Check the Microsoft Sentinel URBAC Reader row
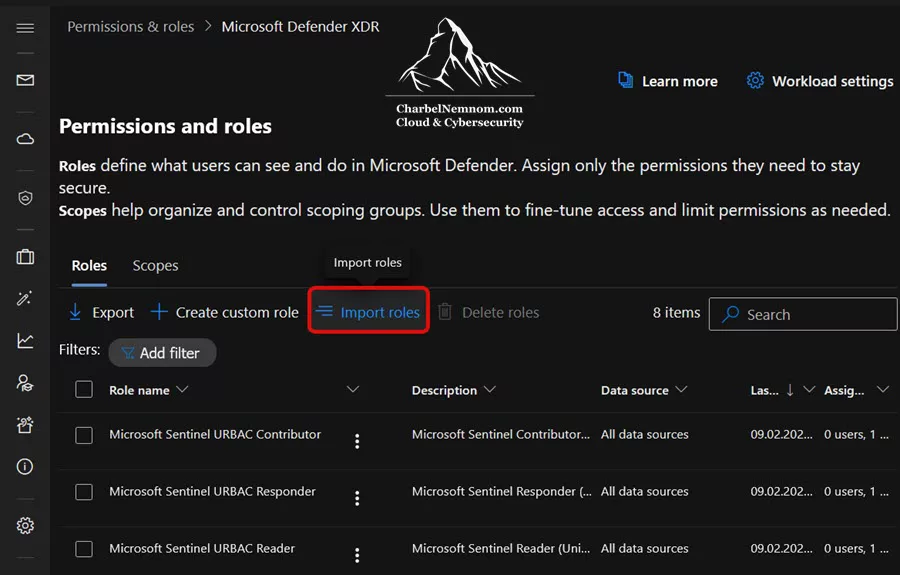 point(84,549)
